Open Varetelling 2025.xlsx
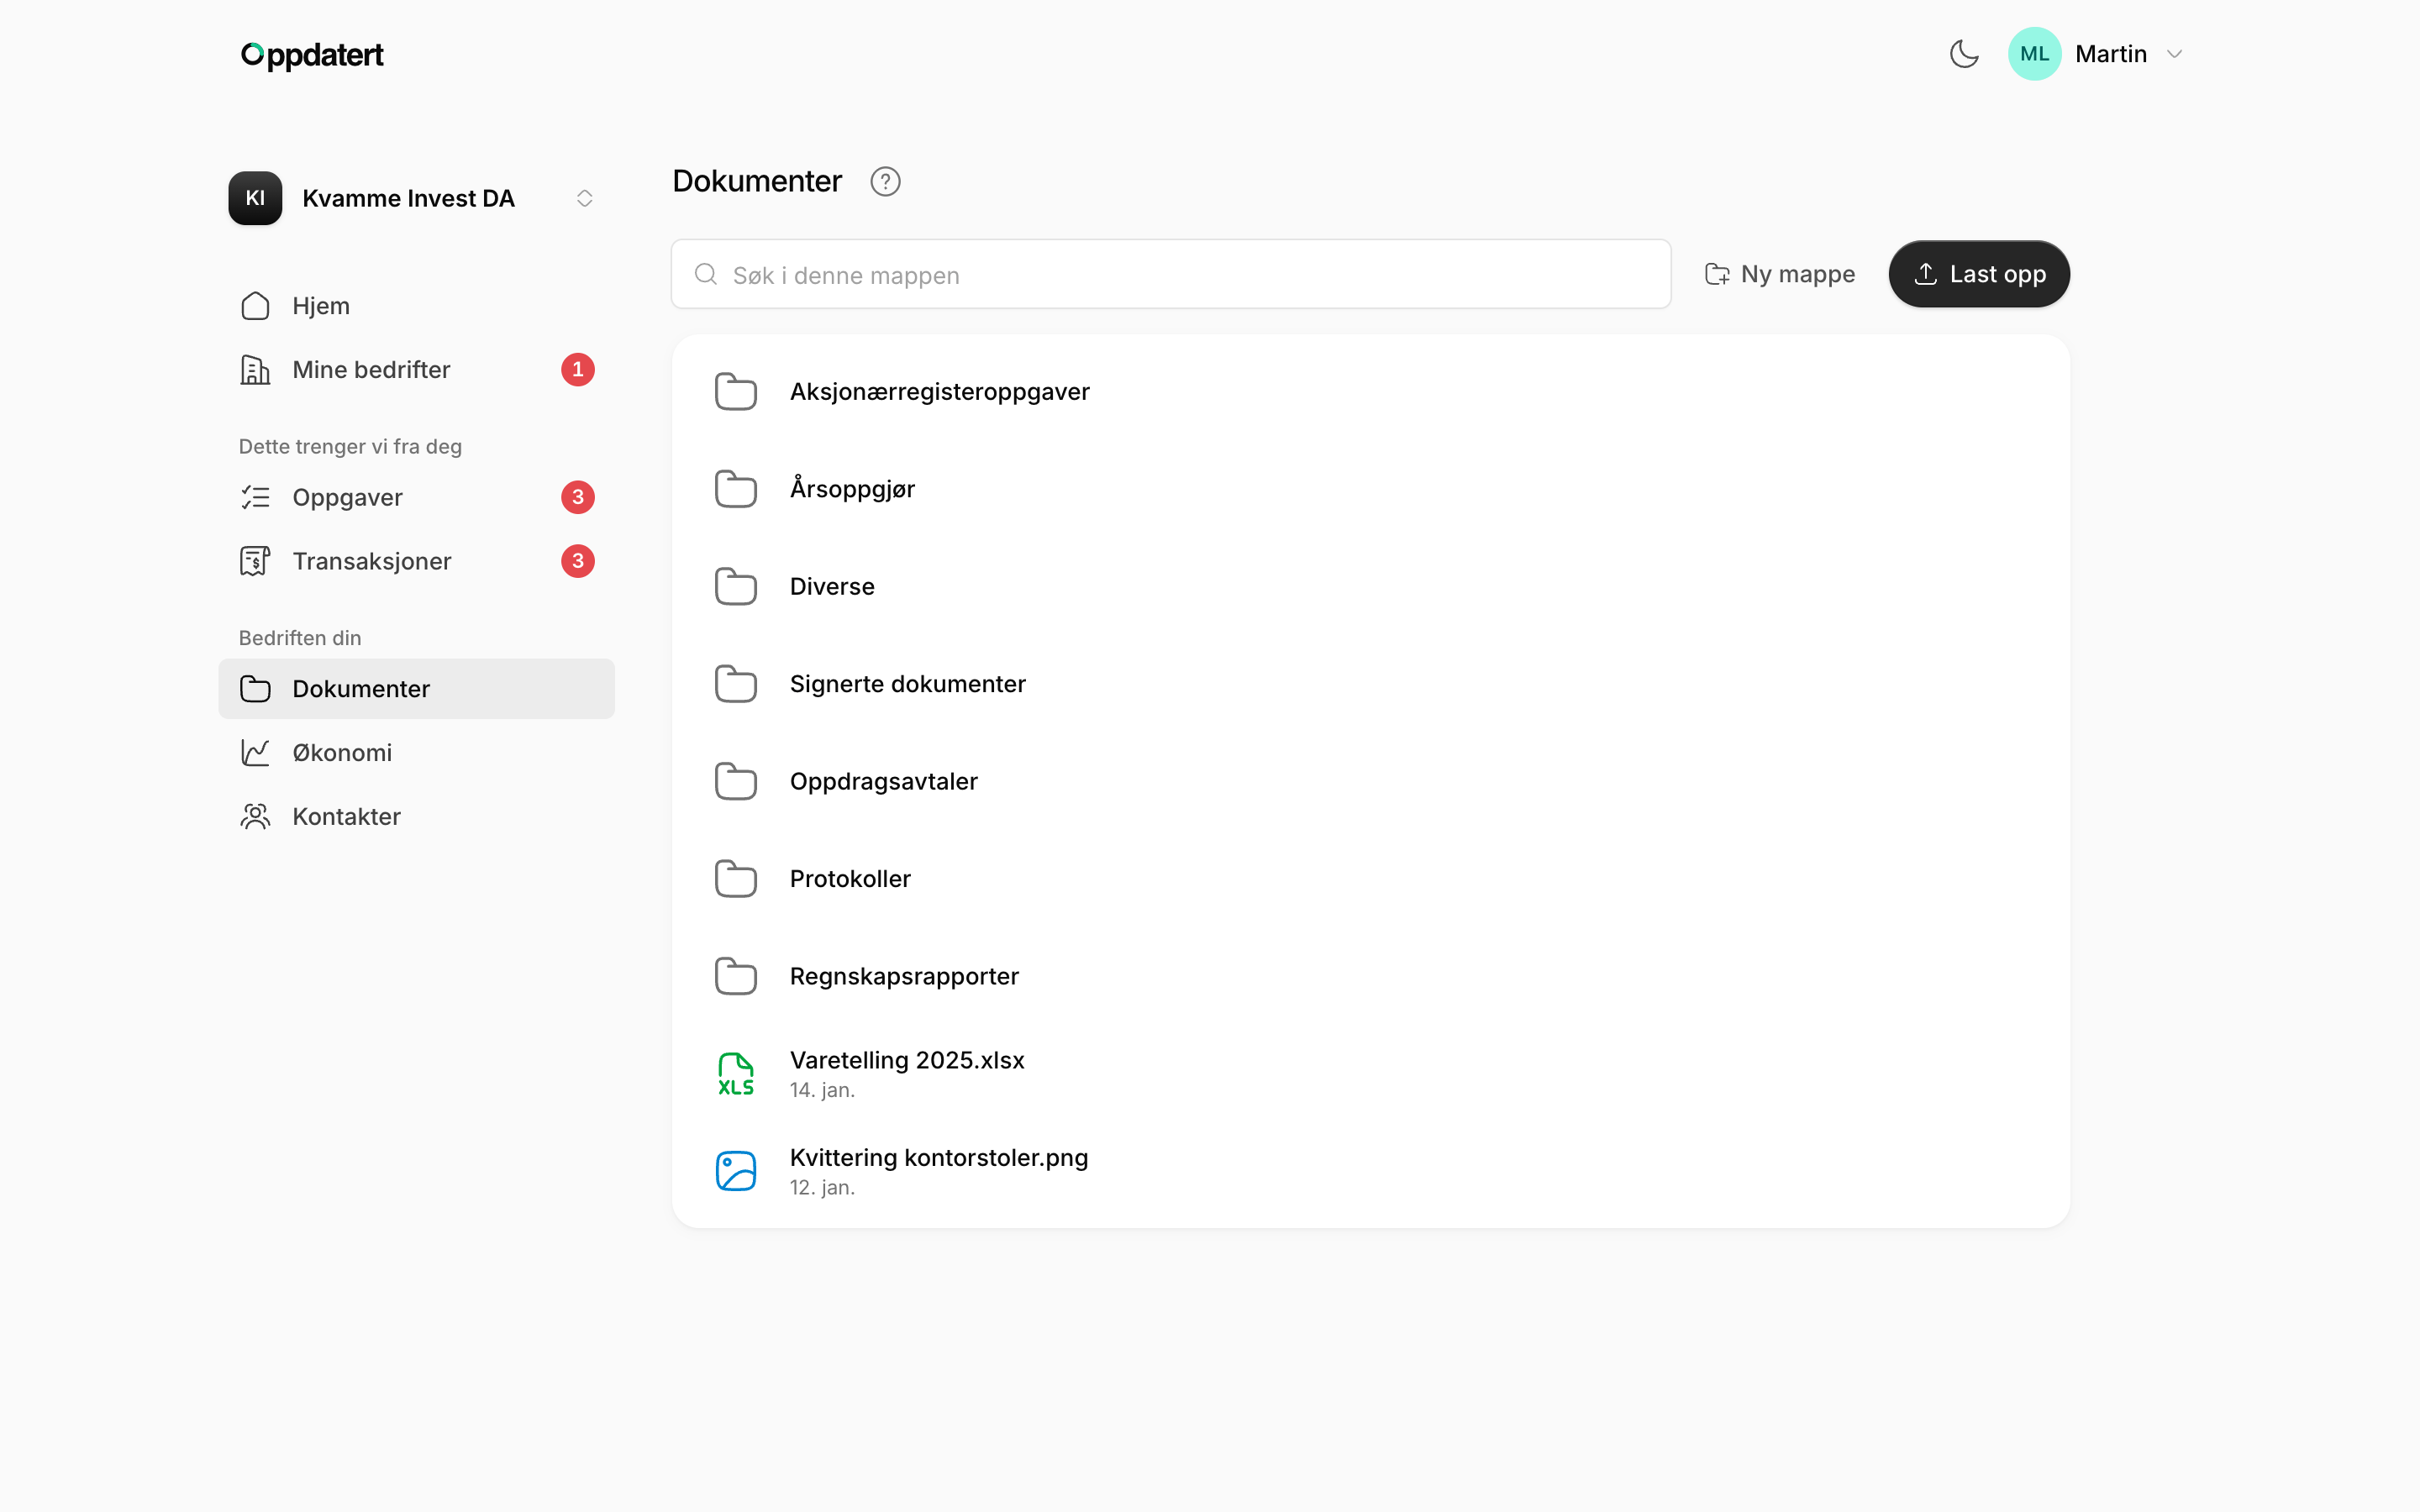Image resolution: width=2420 pixels, height=1512 pixels. point(1370,1074)
